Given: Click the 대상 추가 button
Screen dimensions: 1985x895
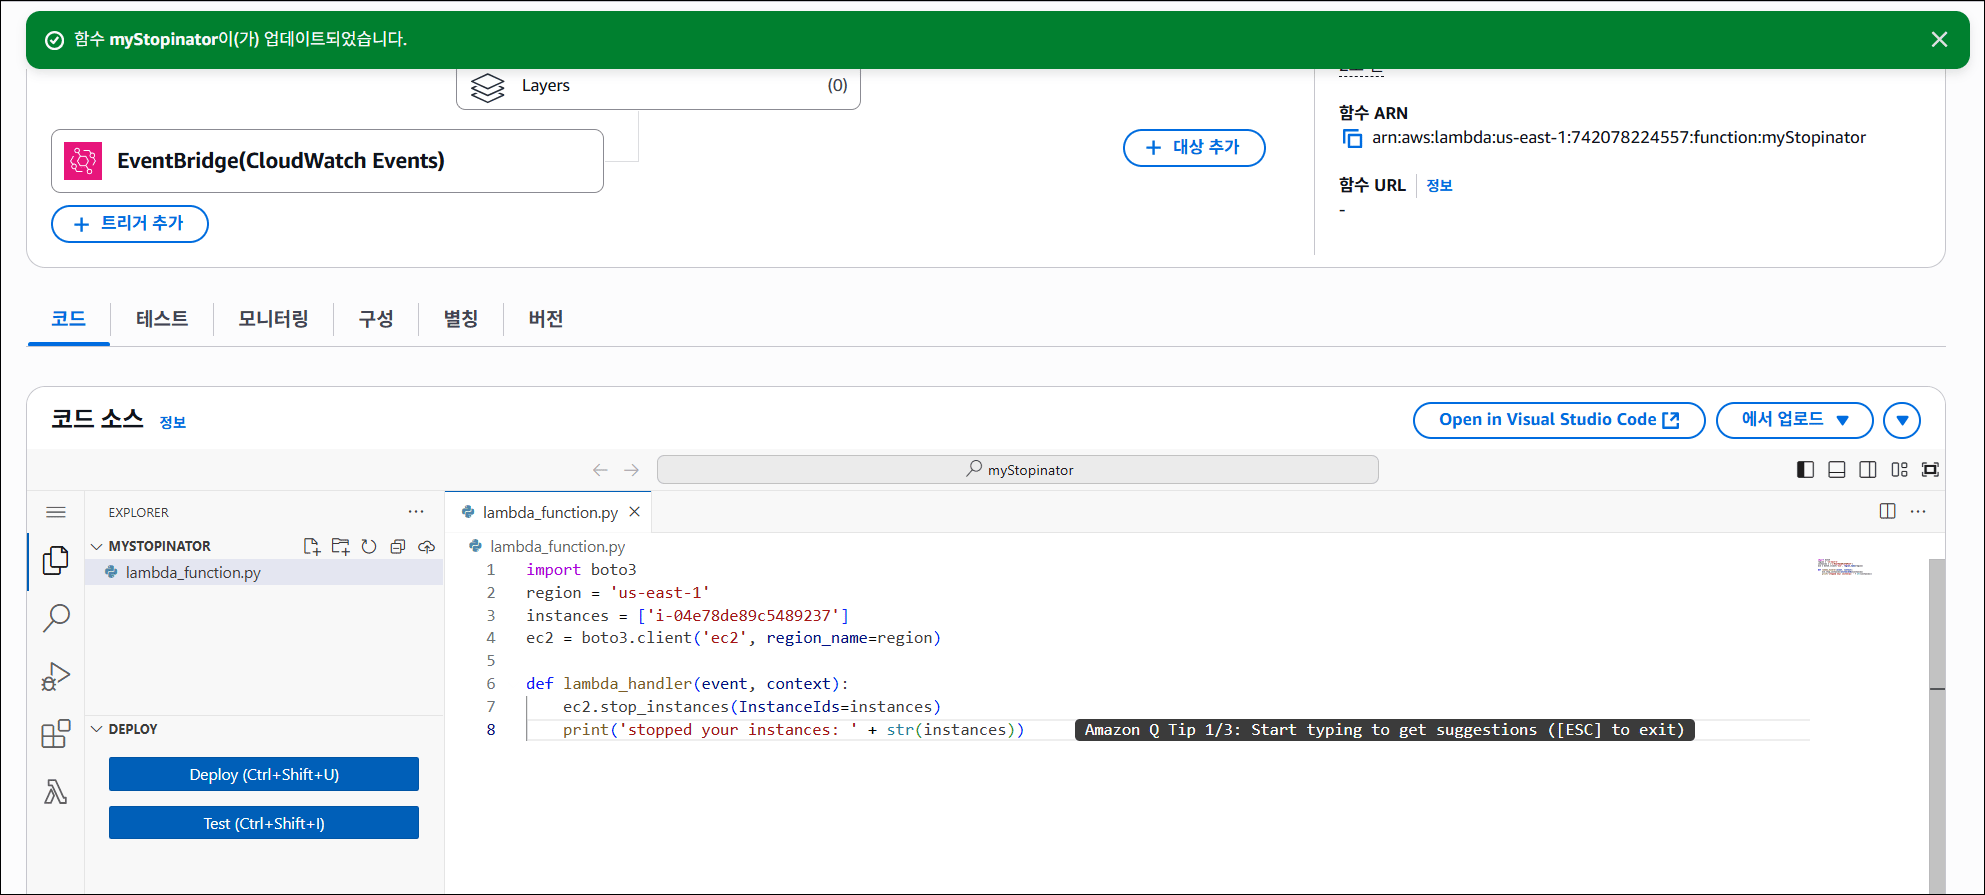Looking at the screenshot, I should (1194, 148).
